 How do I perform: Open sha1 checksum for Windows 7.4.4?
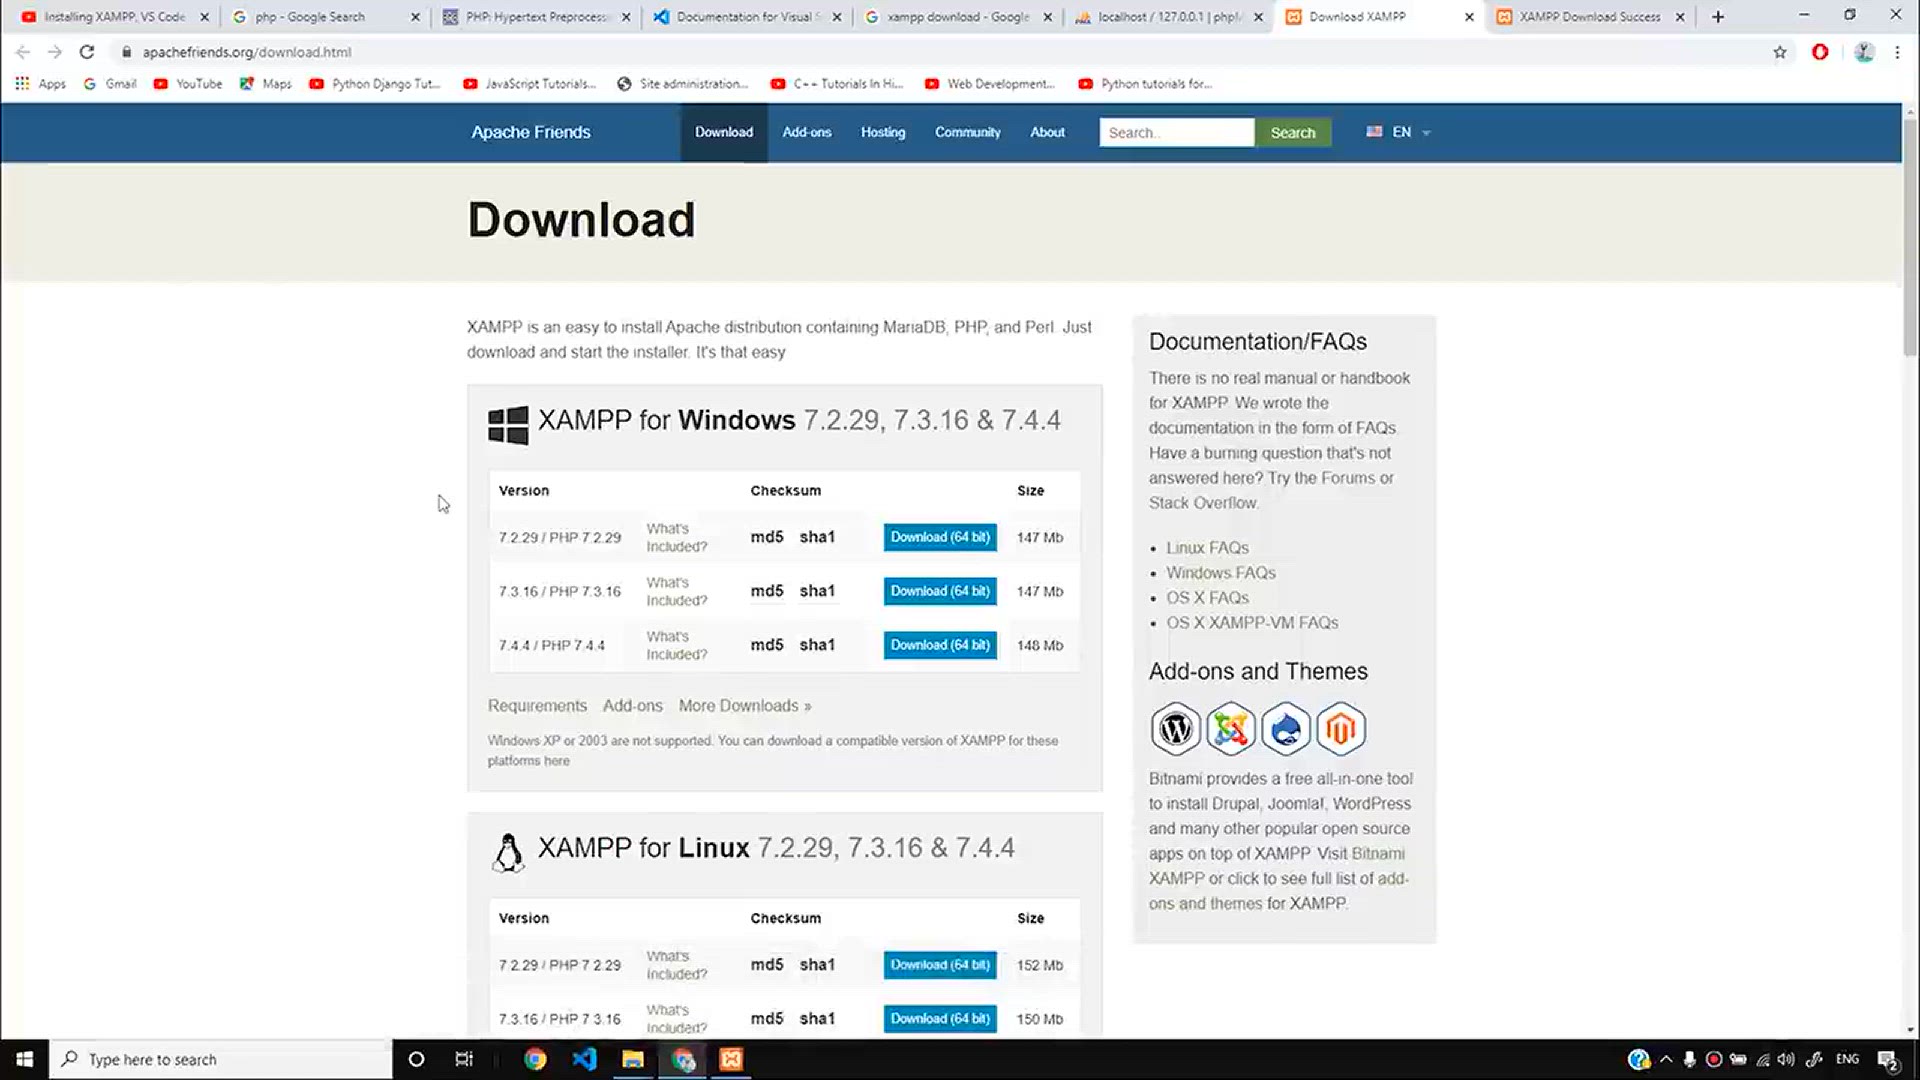817,645
